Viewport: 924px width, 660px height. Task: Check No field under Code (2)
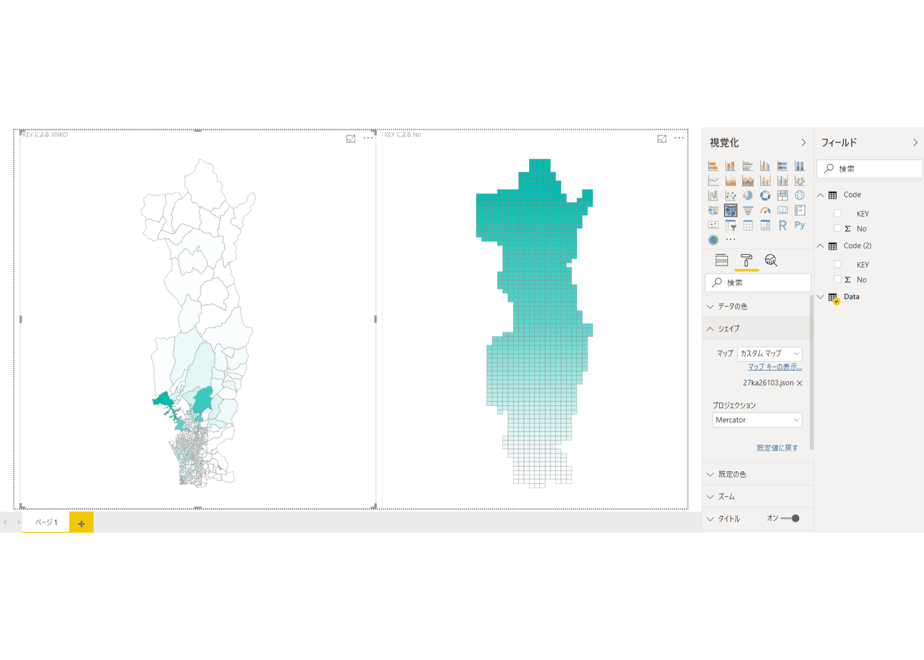click(837, 279)
